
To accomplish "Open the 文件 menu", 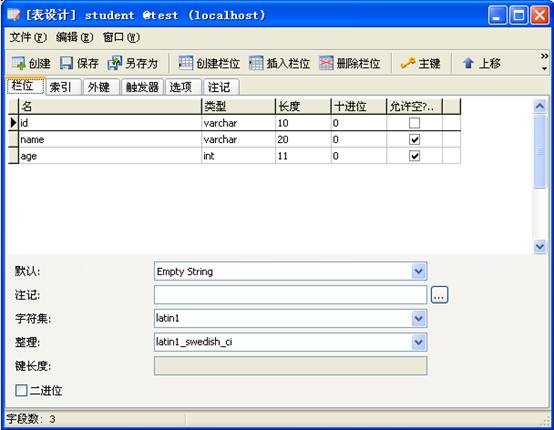I will 28,37.
